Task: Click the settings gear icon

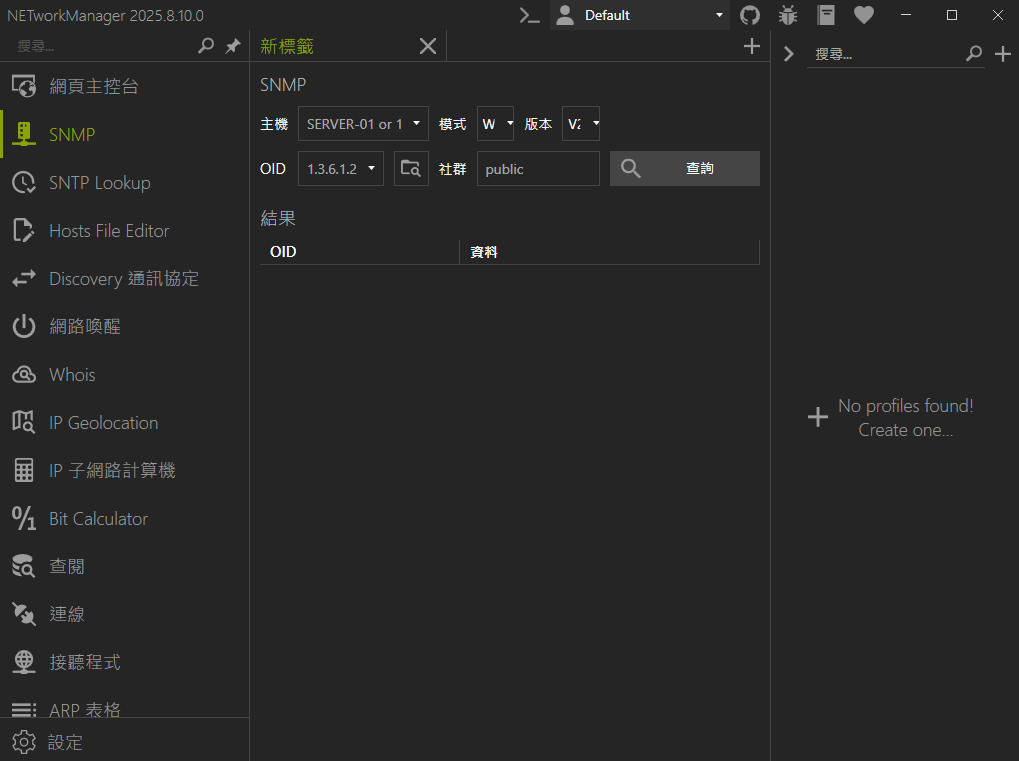Action: tap(24, 742)
